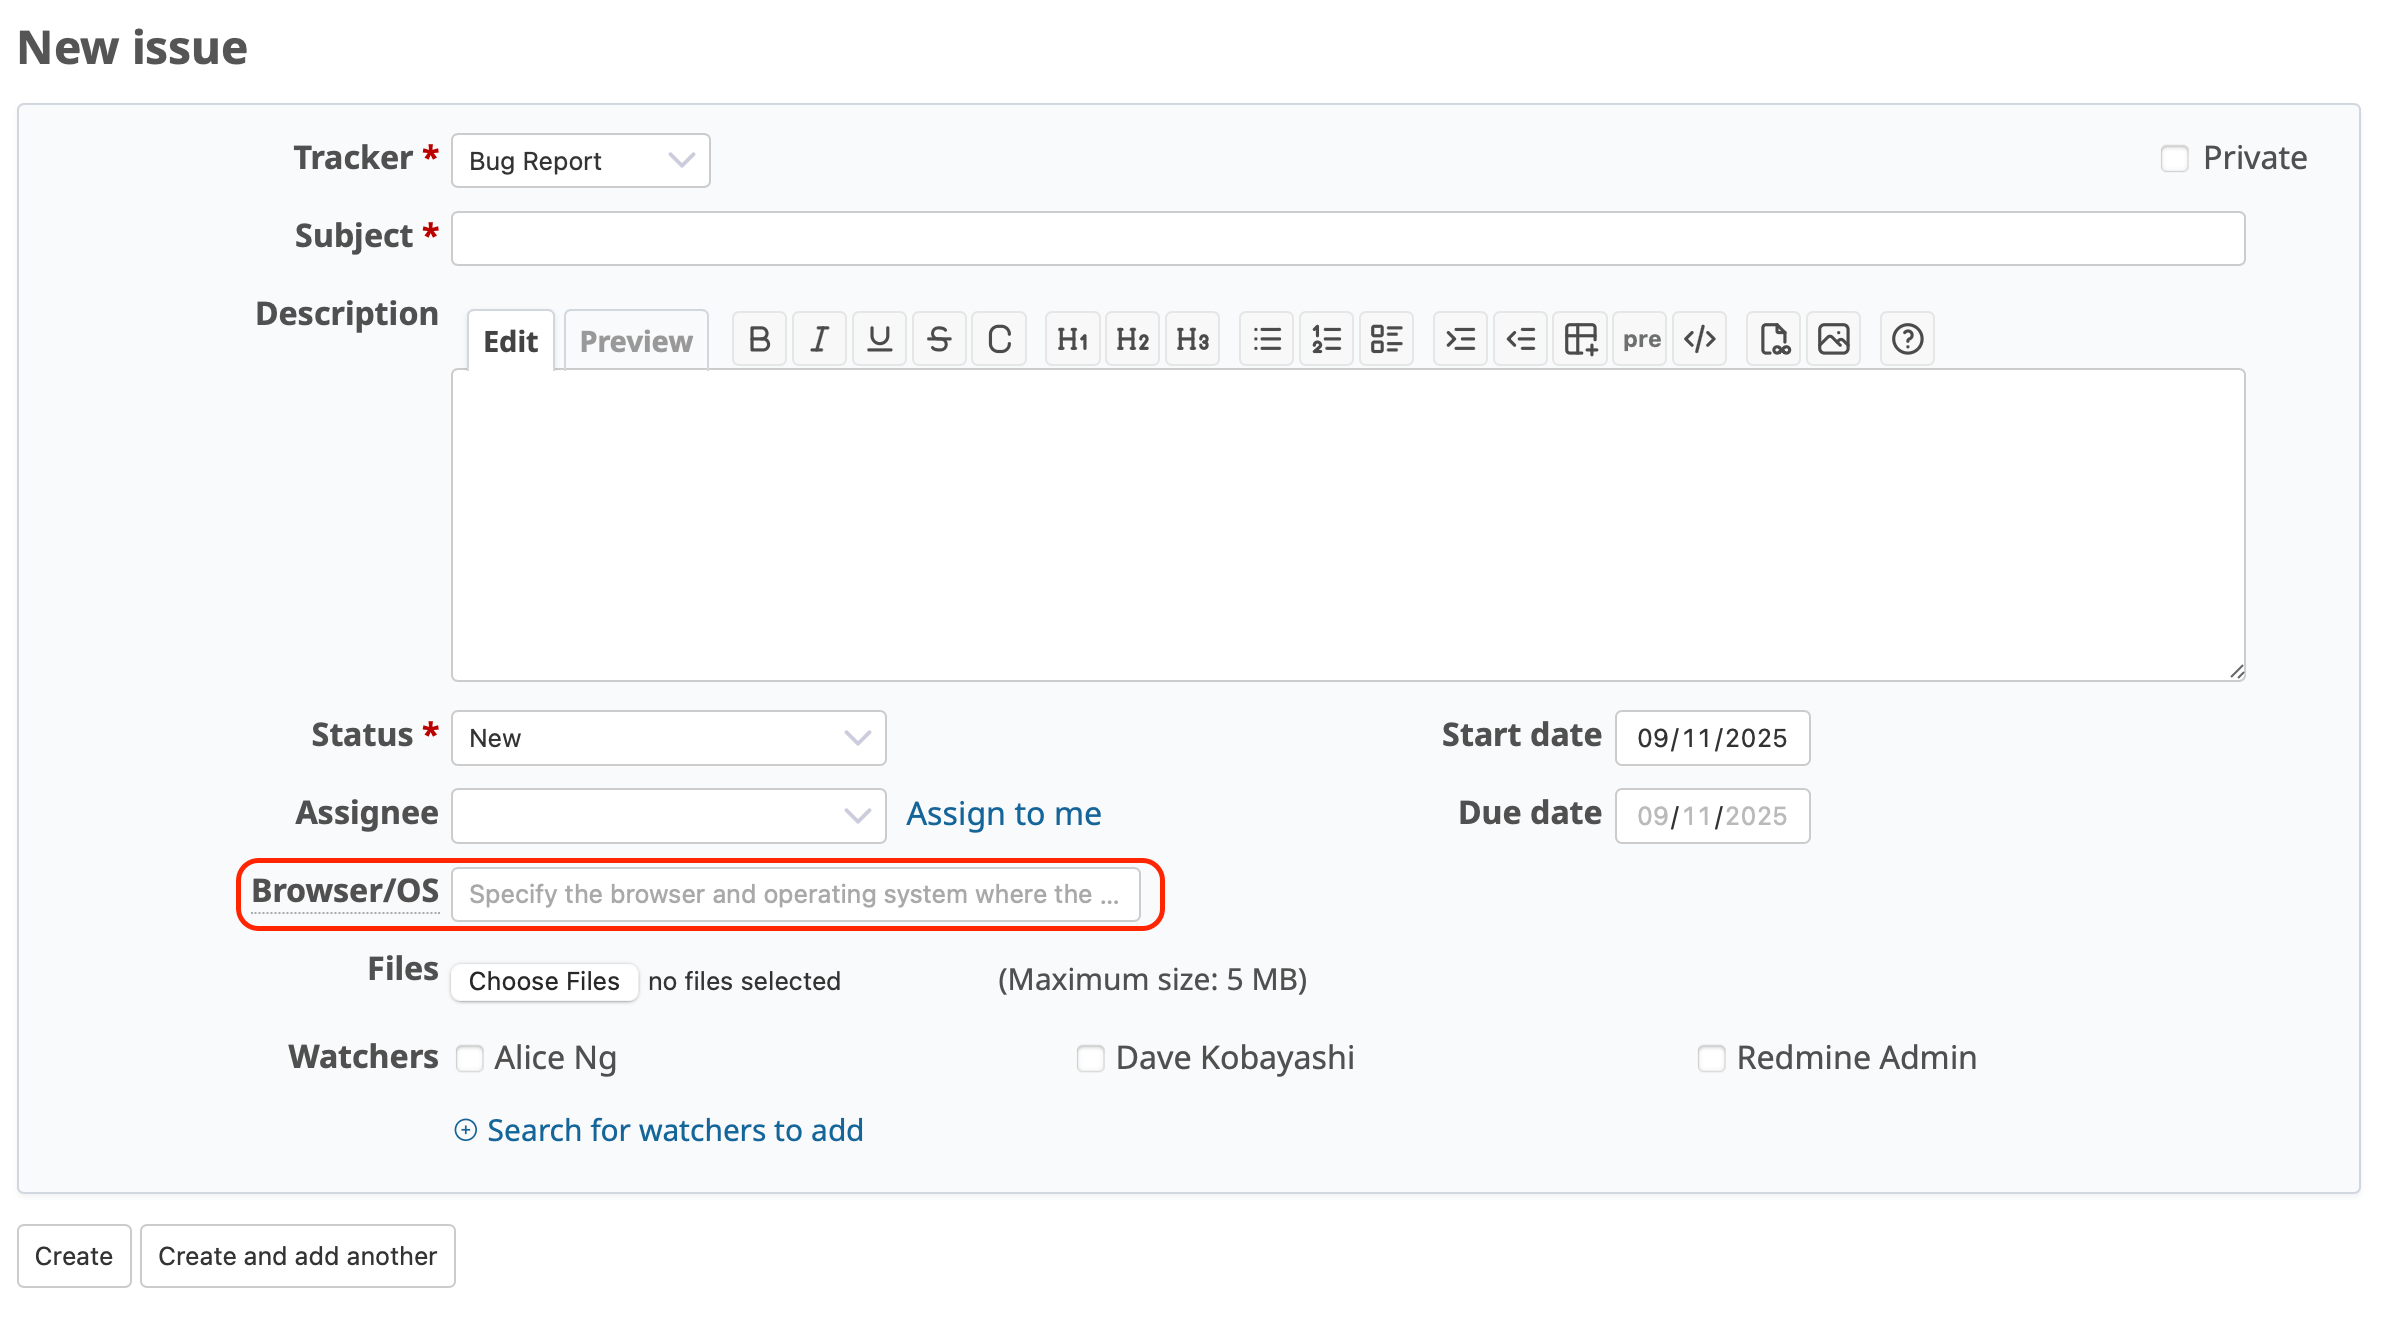Insert a table using the table icon
2382x1326 pixels.
coord(1580,339)
